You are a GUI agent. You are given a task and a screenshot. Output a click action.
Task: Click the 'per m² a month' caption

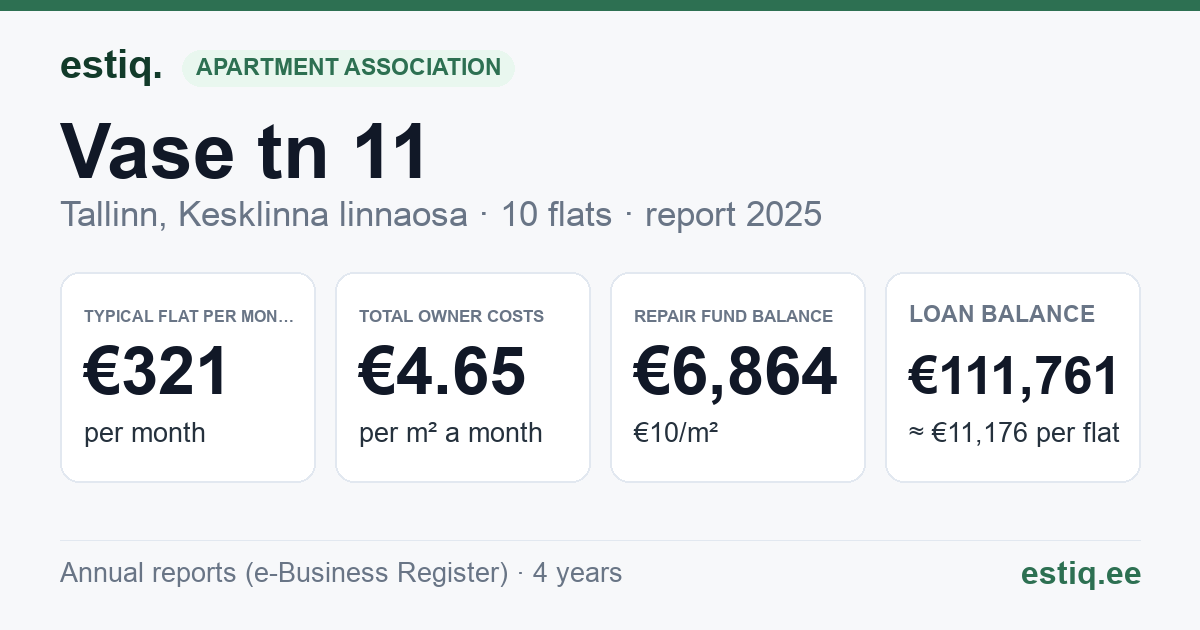click(451, 433)
